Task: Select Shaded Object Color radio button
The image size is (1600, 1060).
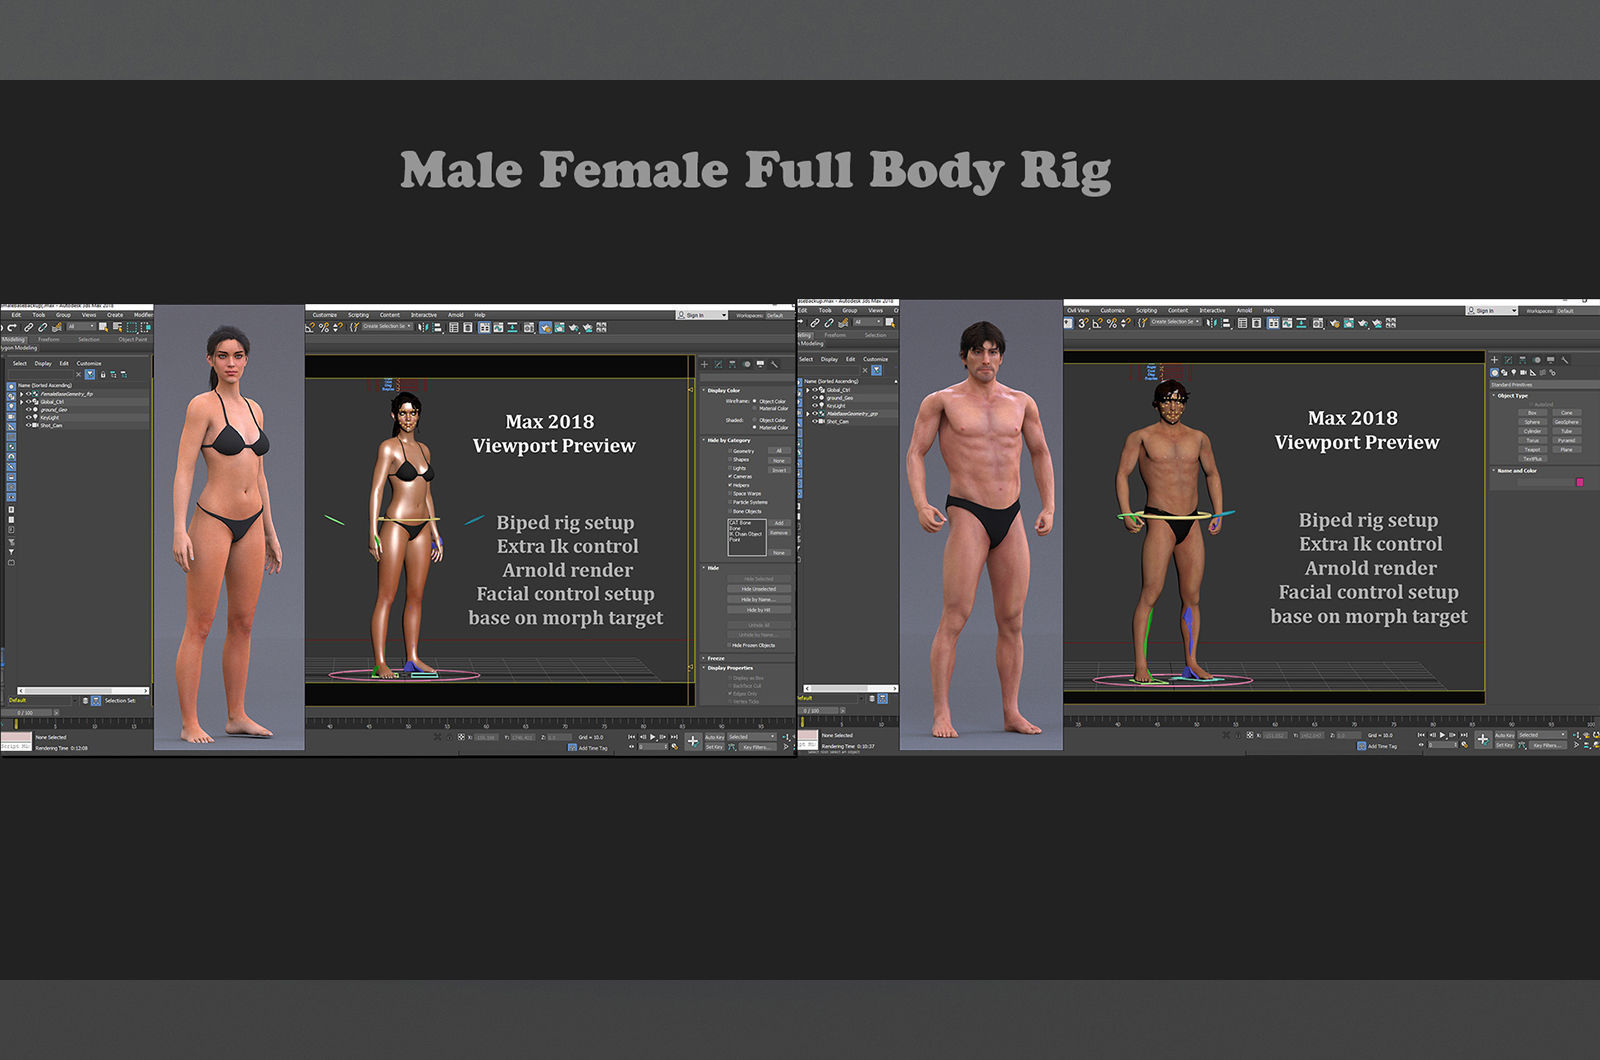Action: coord(754,420)
